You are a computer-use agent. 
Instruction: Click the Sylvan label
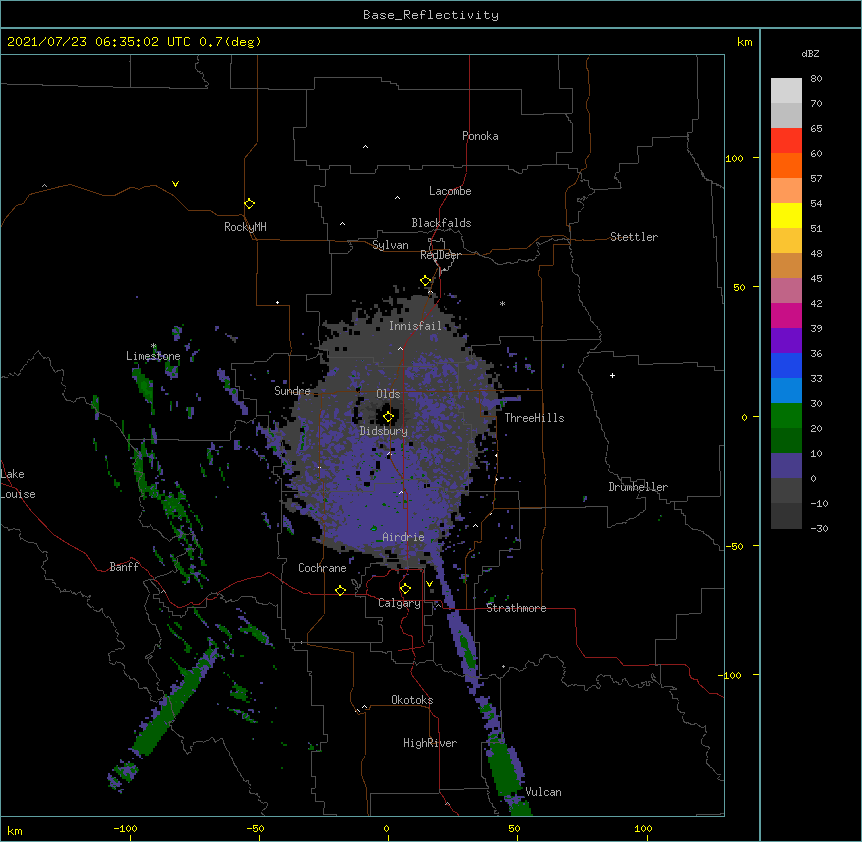(390, 245)
